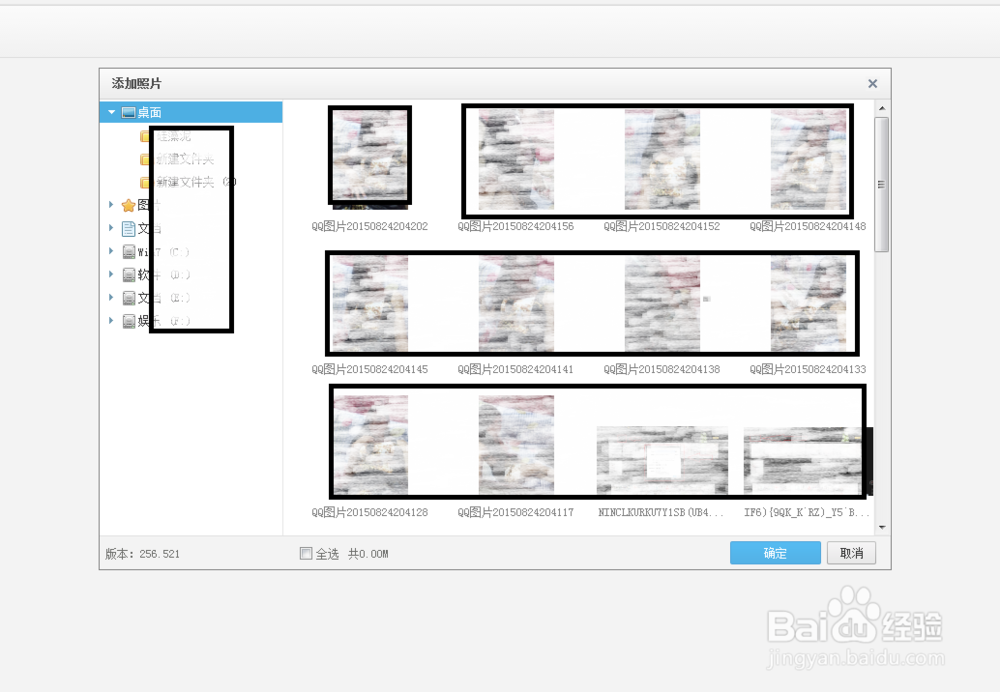Viewport: 1000px width, 692px height.
Task: Click the scrollbar down arrow
Action: point(882,527)
